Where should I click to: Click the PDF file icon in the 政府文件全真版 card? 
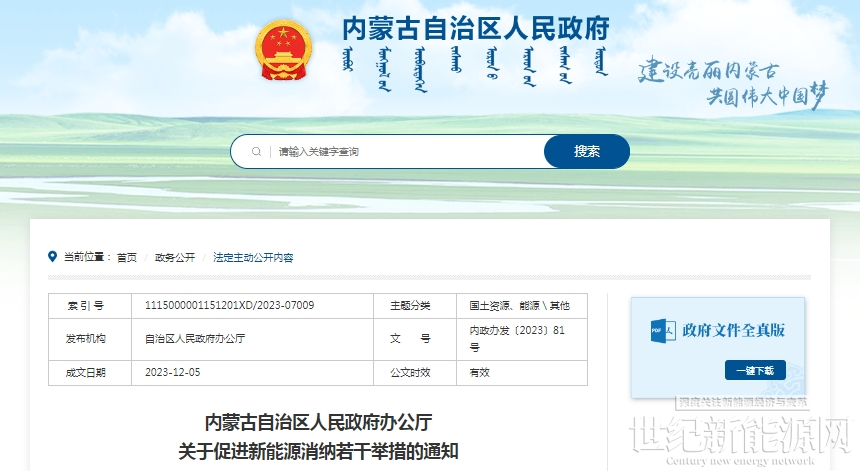tap(663, 331)
